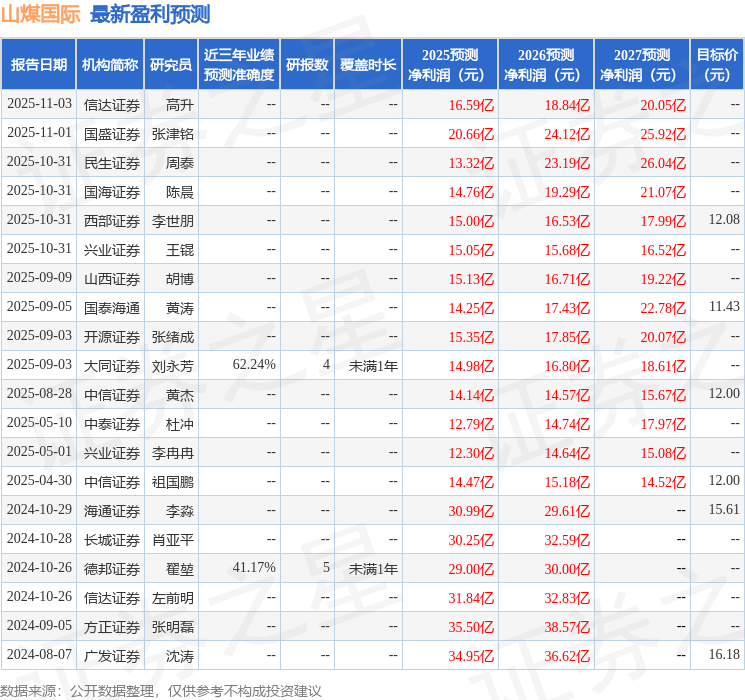Click target price 12.08
Image resolution: width=745 pixels, height=700 pixels.
724,220
